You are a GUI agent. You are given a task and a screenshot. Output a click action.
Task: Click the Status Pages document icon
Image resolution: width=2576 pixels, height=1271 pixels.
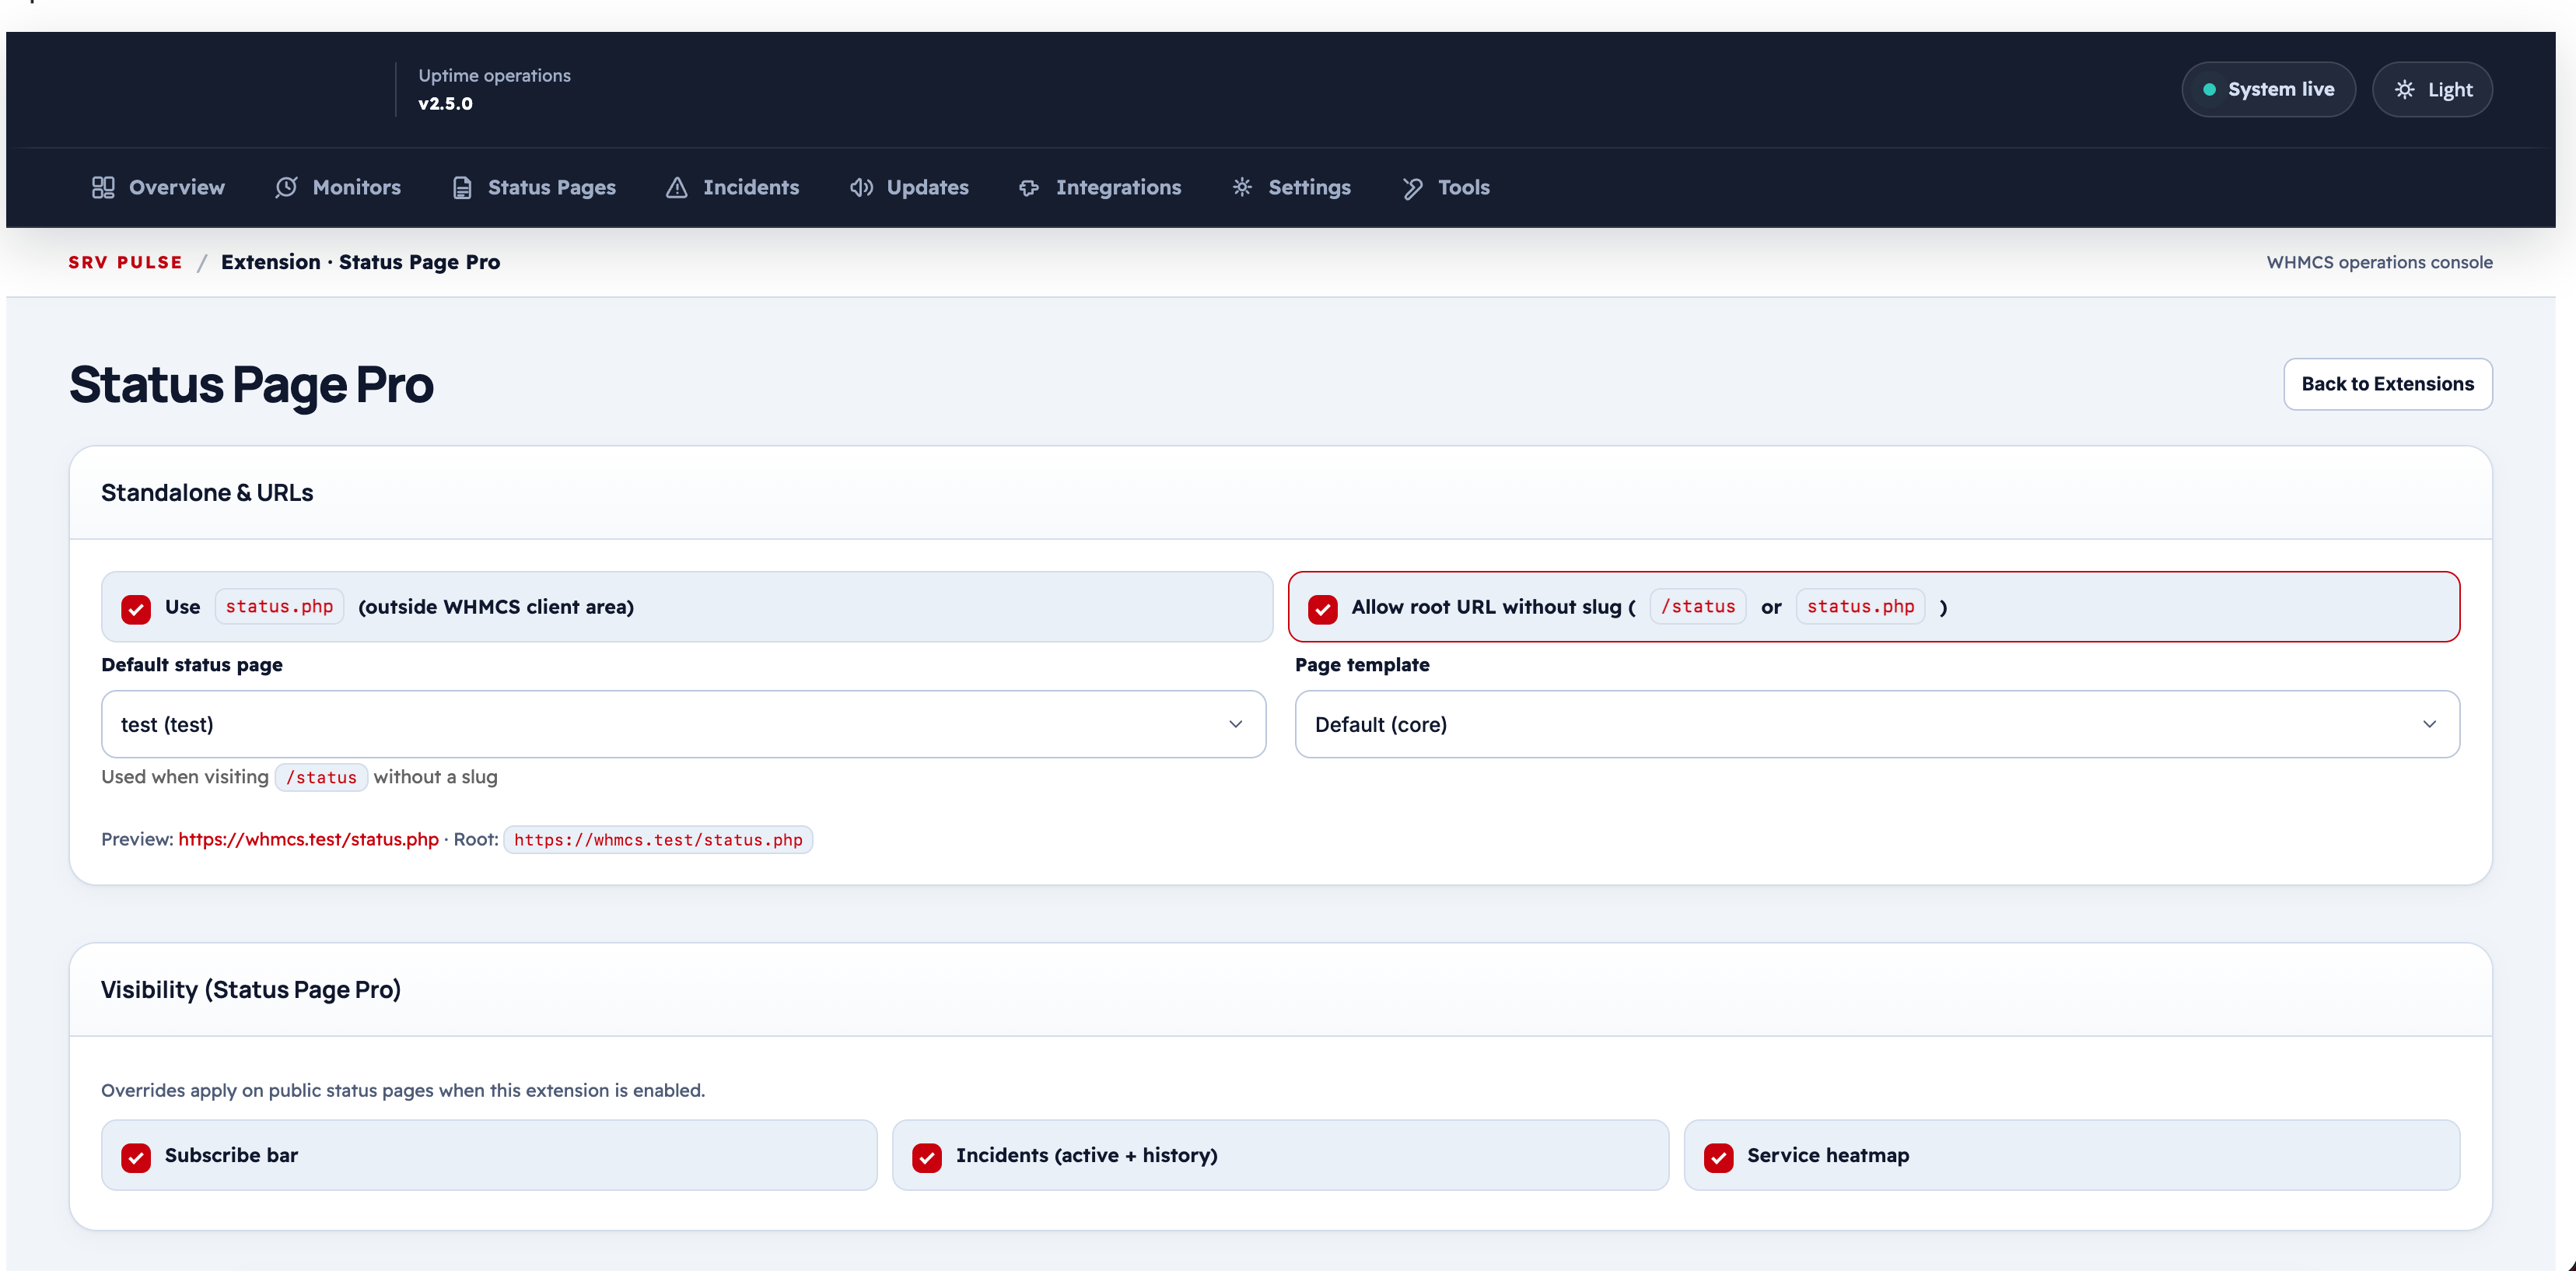pos(462,187)
